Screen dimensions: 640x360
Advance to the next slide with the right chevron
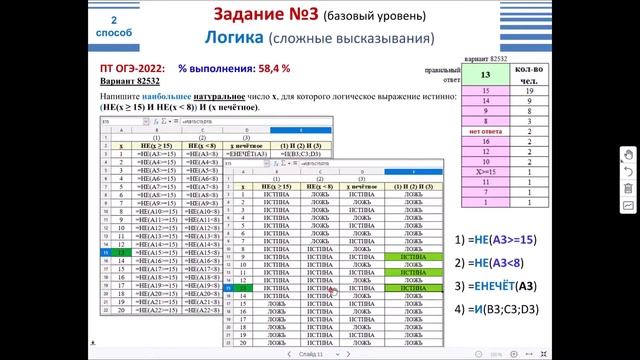[x=348, y=354]
